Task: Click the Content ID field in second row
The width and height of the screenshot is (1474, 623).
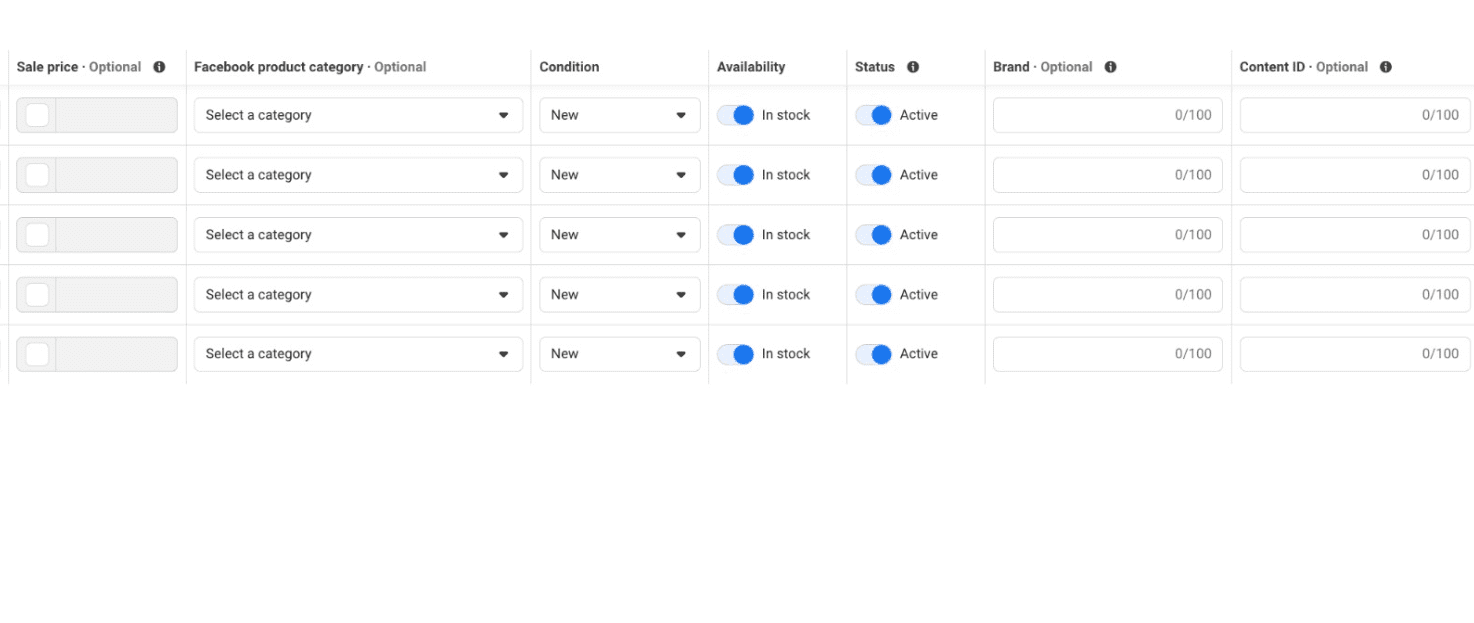Action: coord(1355,175)
